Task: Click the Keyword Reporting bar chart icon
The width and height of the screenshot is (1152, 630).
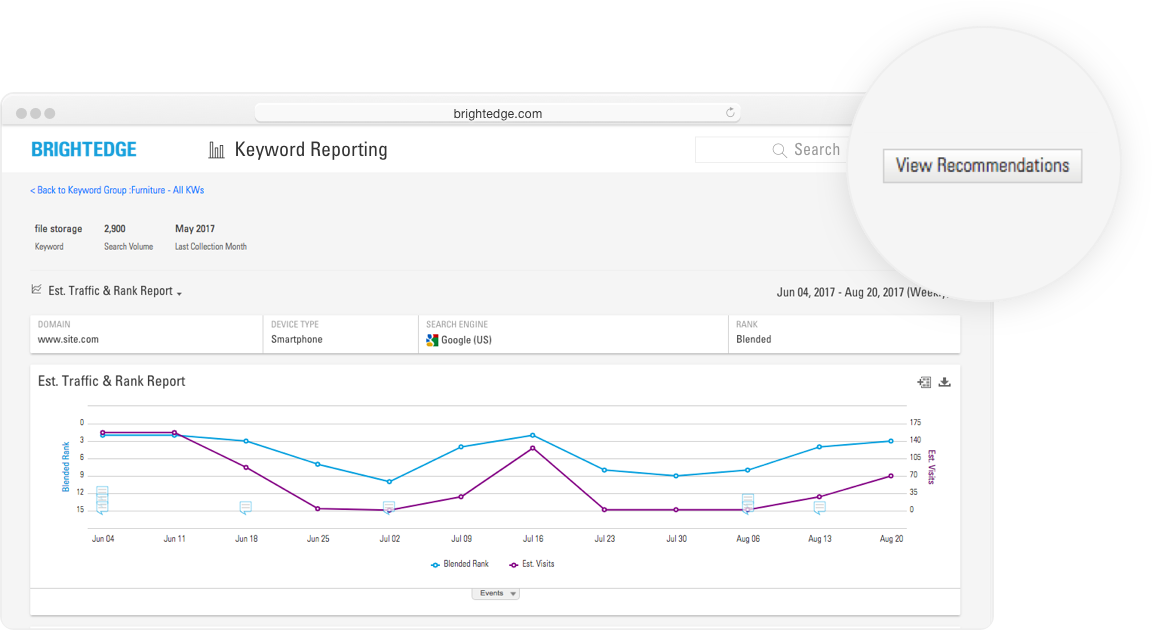Action: click(x=216, y=150)
